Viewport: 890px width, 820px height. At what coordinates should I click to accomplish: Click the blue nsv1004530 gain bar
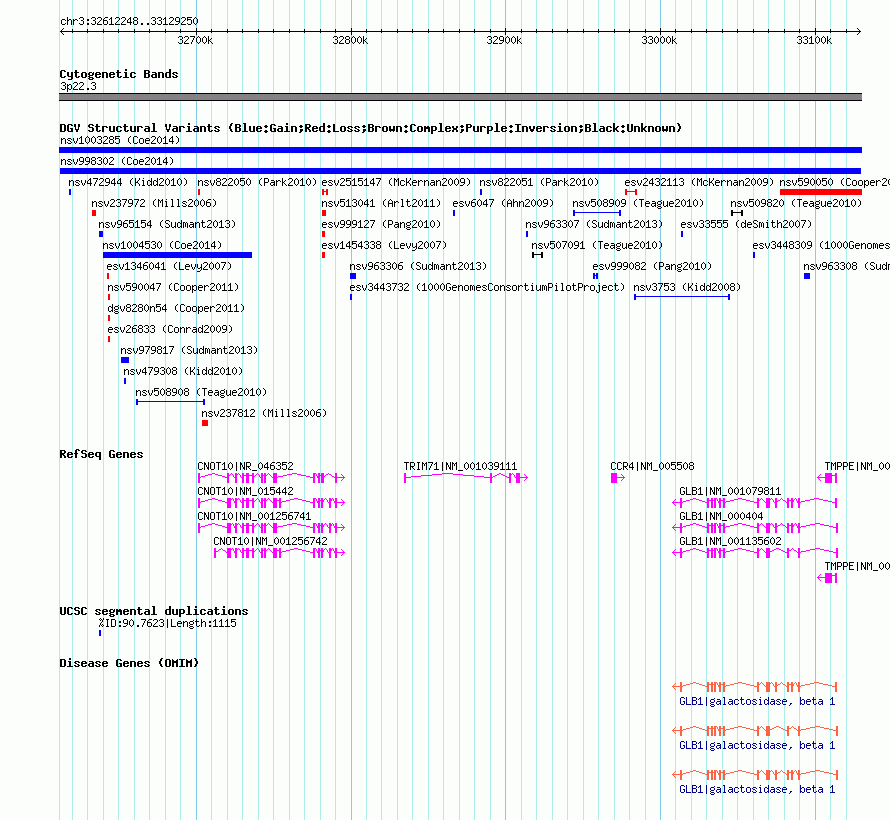177,255
